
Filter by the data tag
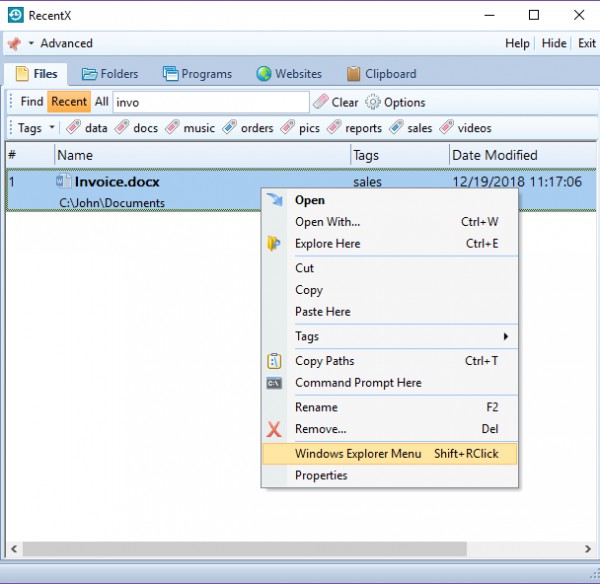(x=86, y=128)
